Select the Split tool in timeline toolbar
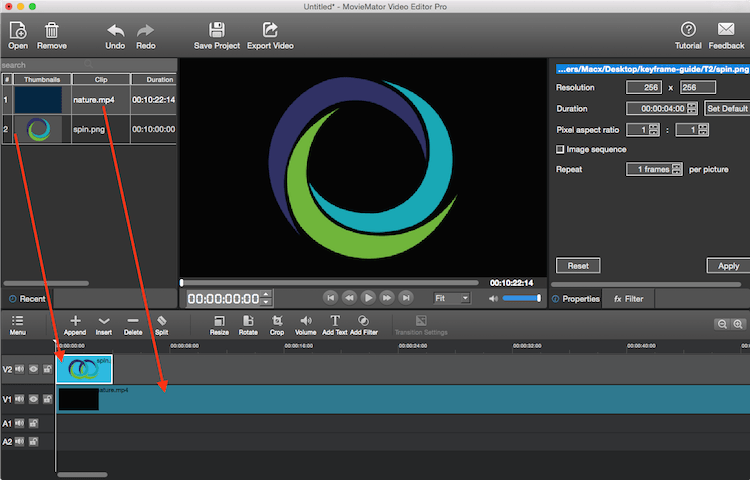Viewport: 750px width, 480px height. tap(161, 321)
